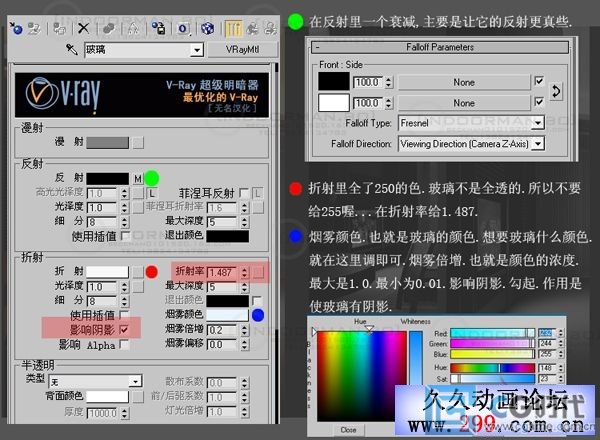600x440 pixels.
Task: Toggle the highlighted Show End Result icon
Action: pyautogui.click(x=233, y=29)
